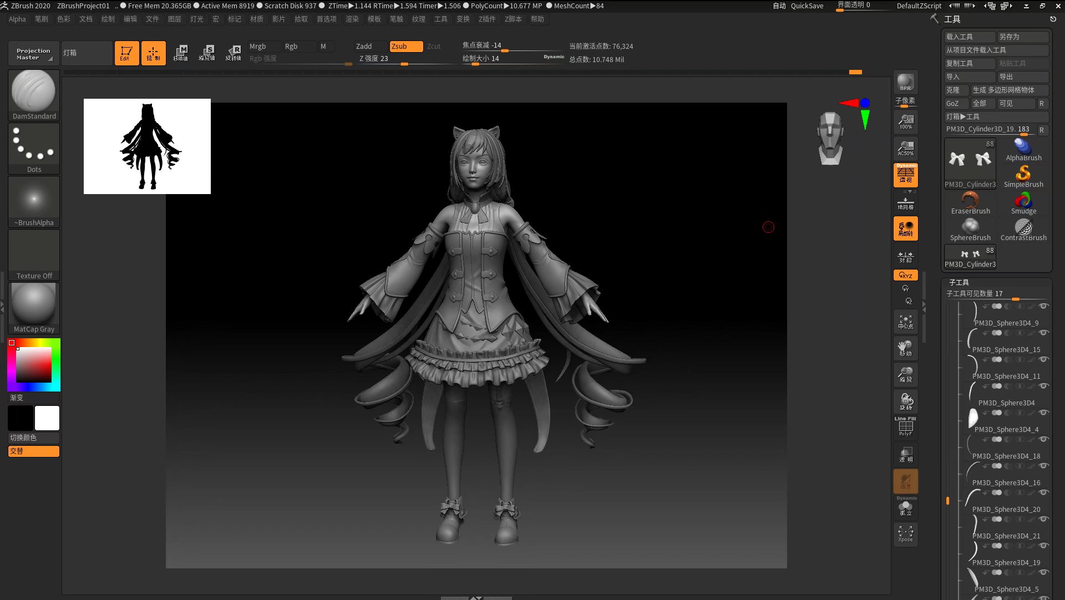Select the Rotate (R) gizmo icon
This screenshot has height=600, width=1065.
233,53
